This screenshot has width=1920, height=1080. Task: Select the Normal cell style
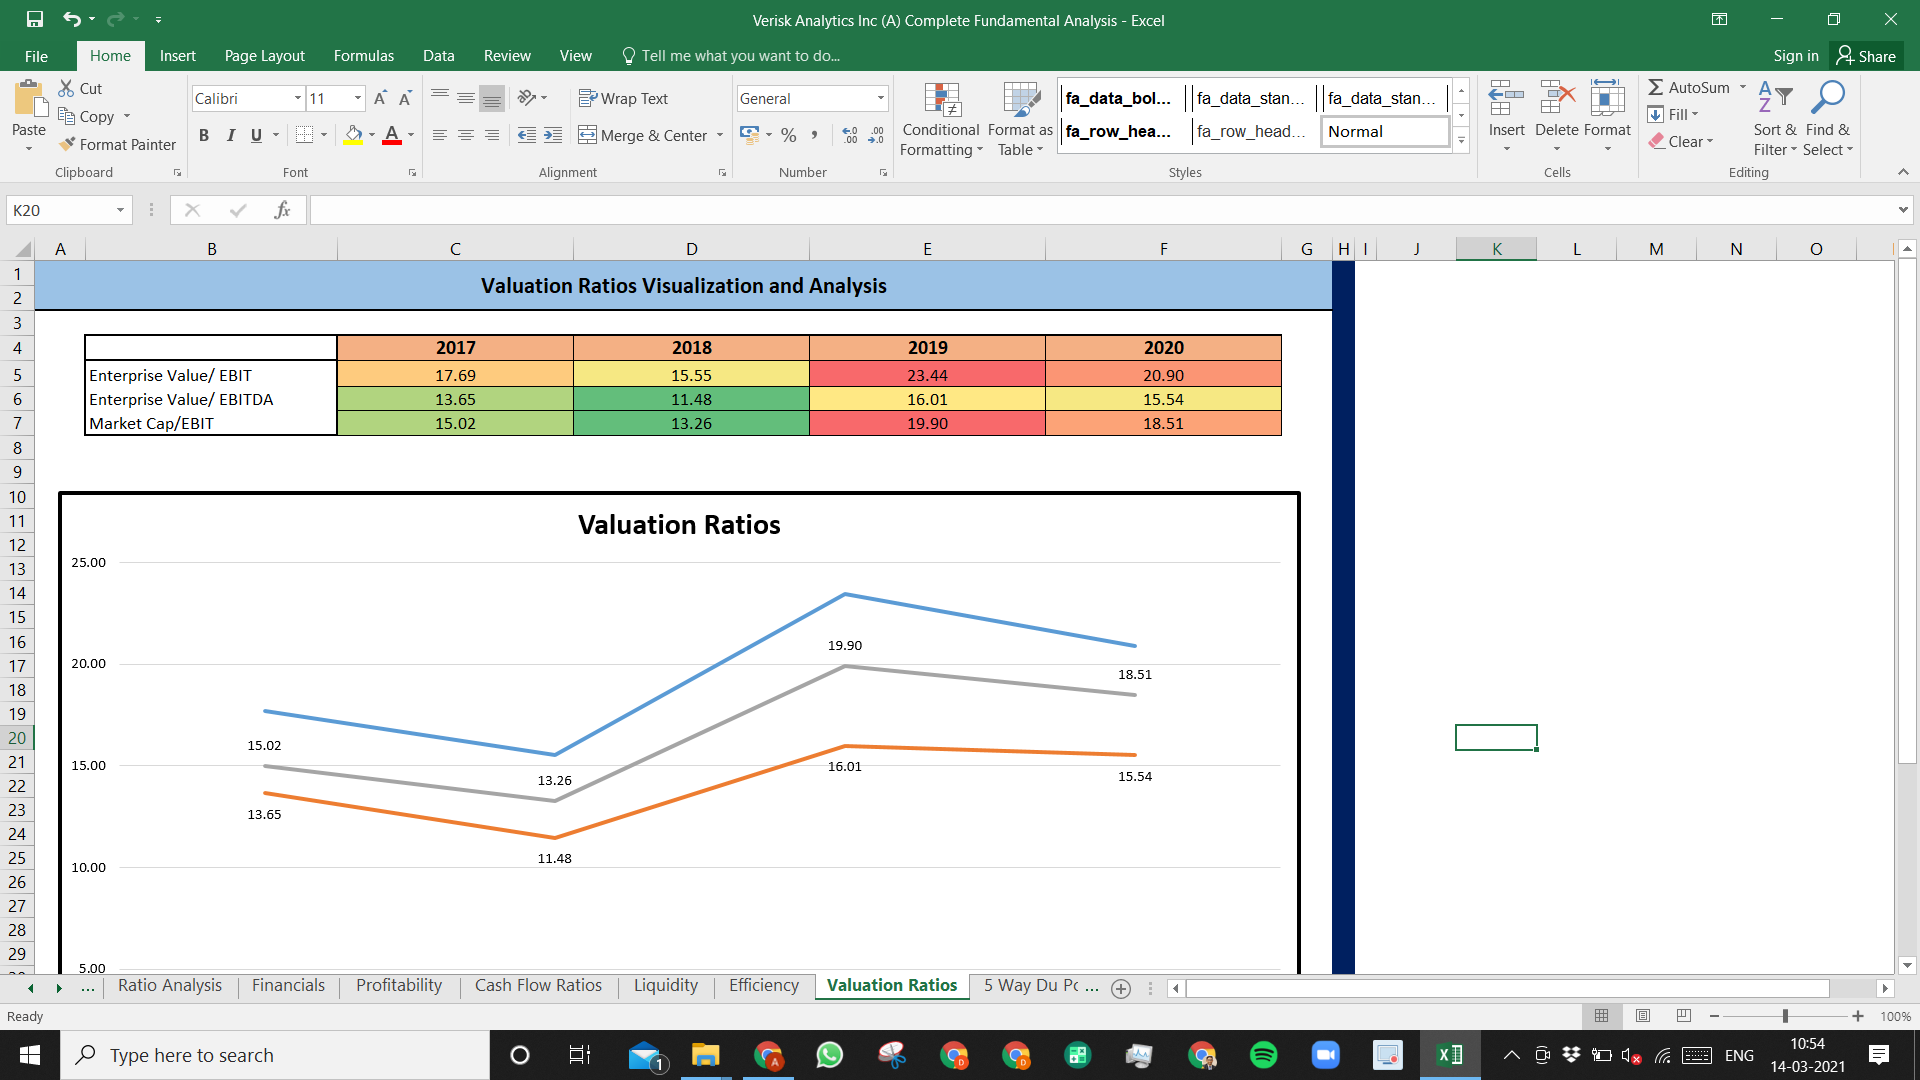[x=1385, y=131]
